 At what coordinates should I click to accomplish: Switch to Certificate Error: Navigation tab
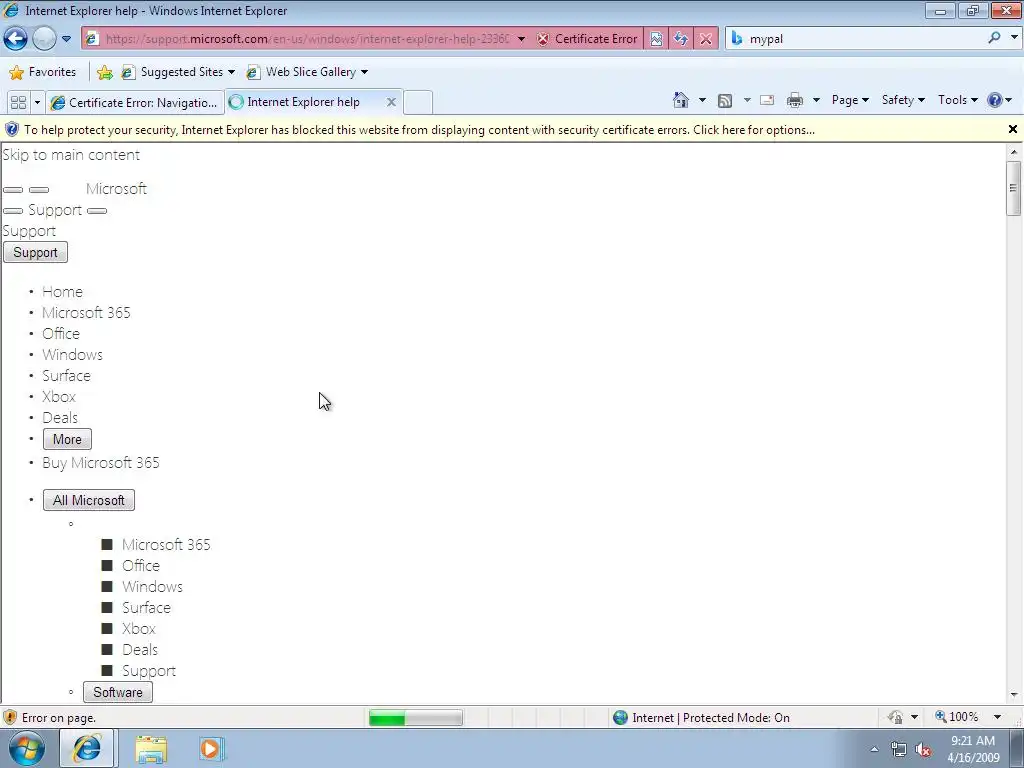pos(135,103)
